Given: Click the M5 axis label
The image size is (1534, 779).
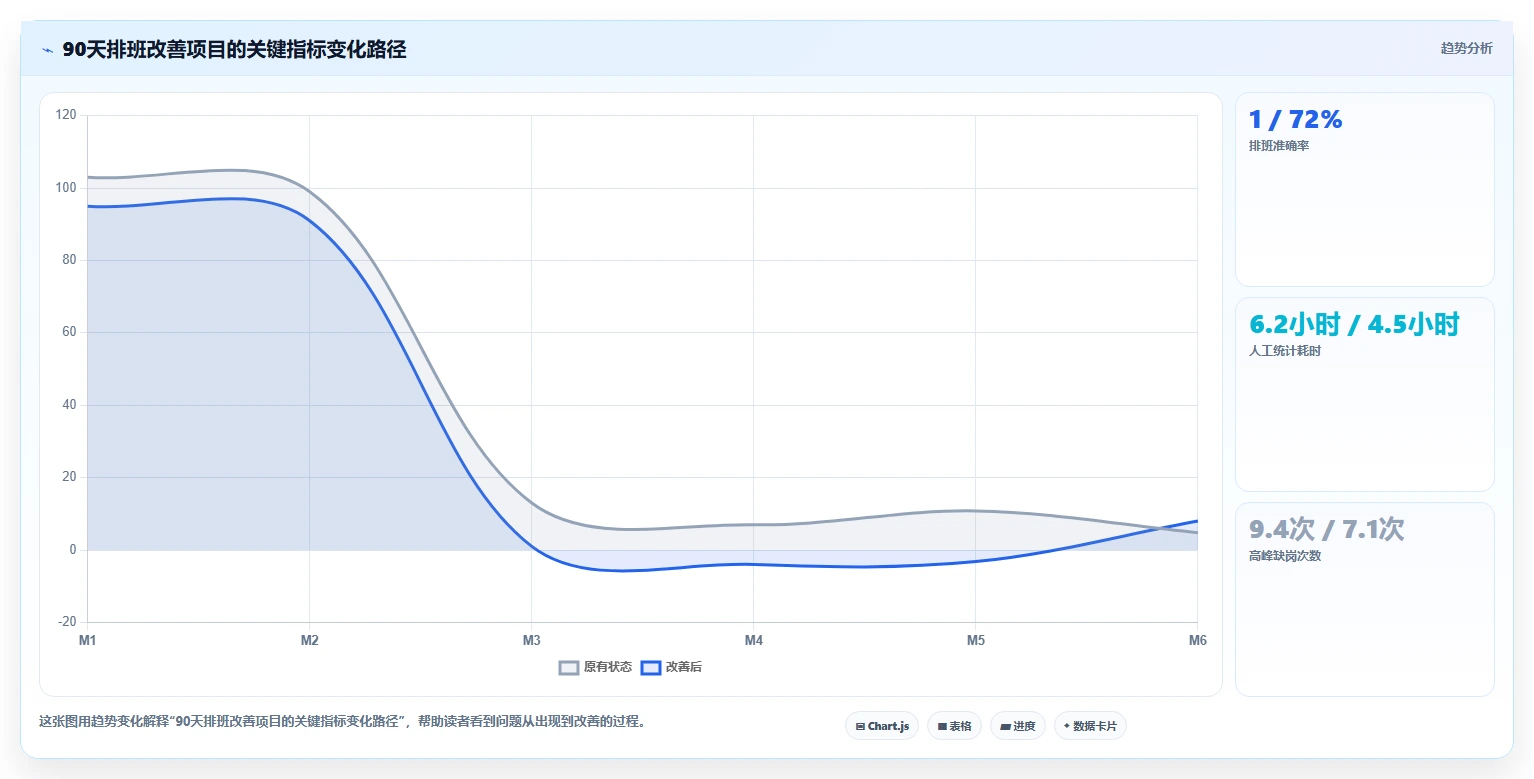Looking at the screenshot, I should [x=976, y=640].
